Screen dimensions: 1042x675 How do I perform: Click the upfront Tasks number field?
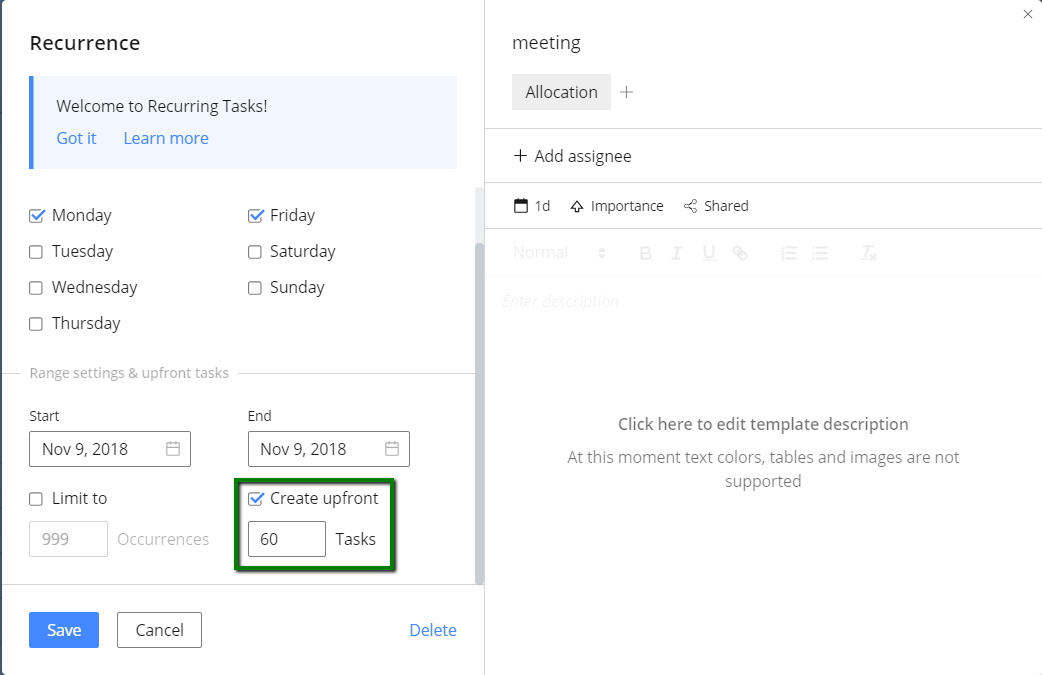286,539
